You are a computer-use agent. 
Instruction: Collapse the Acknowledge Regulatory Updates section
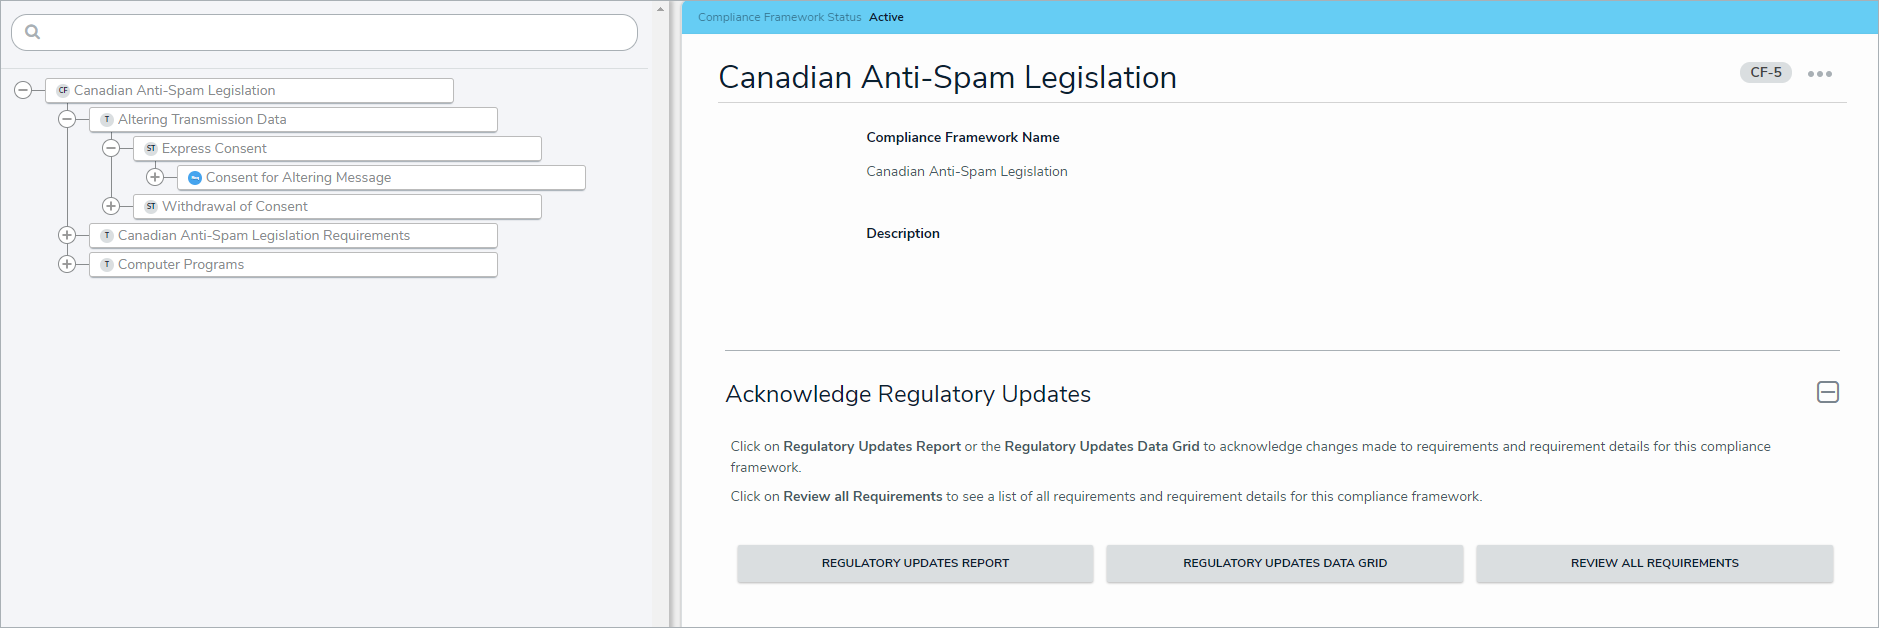coord(1827,392)
